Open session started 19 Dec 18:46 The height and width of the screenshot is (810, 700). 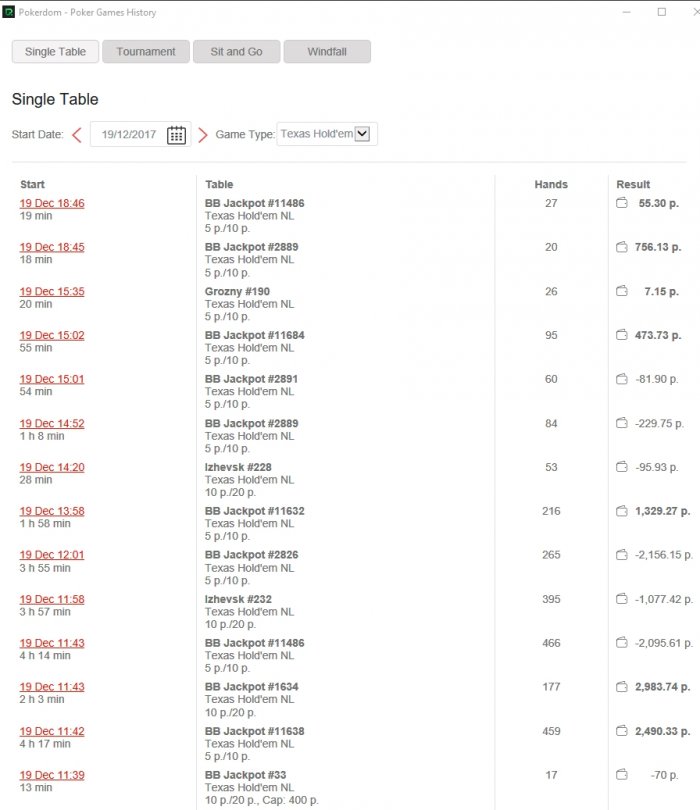52,203
